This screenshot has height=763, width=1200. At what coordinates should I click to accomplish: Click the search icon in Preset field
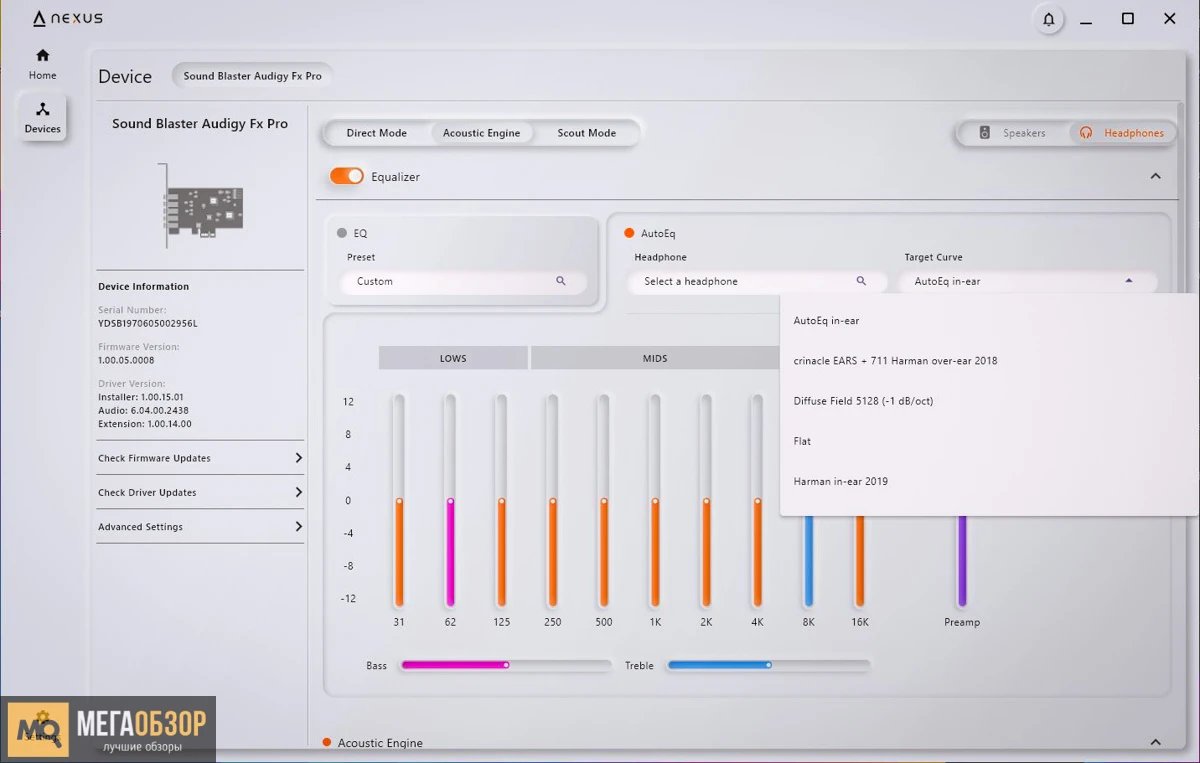click(x=561, y=281)
